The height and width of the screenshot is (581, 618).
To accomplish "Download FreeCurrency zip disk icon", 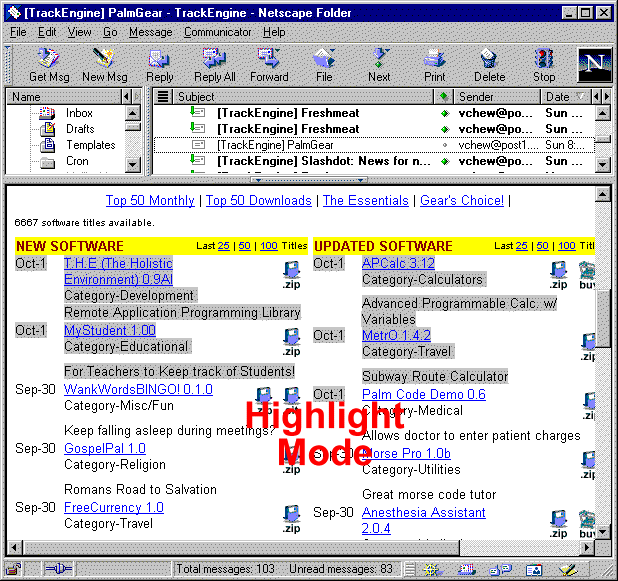I will coord(291,519).
